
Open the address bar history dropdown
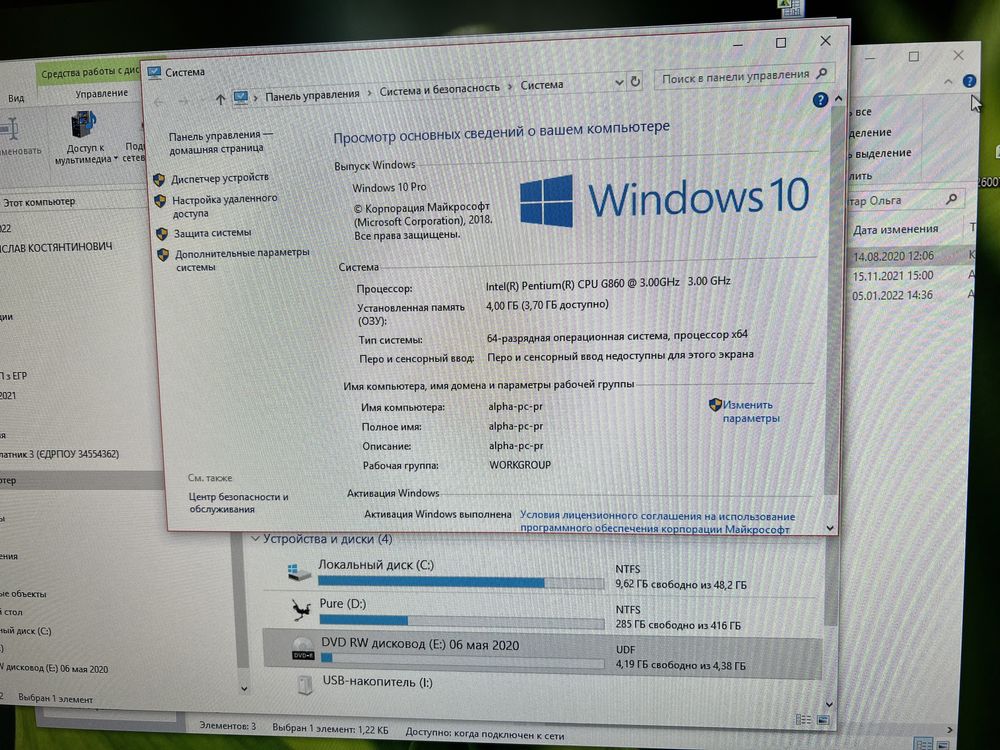[x=619, y=82]
